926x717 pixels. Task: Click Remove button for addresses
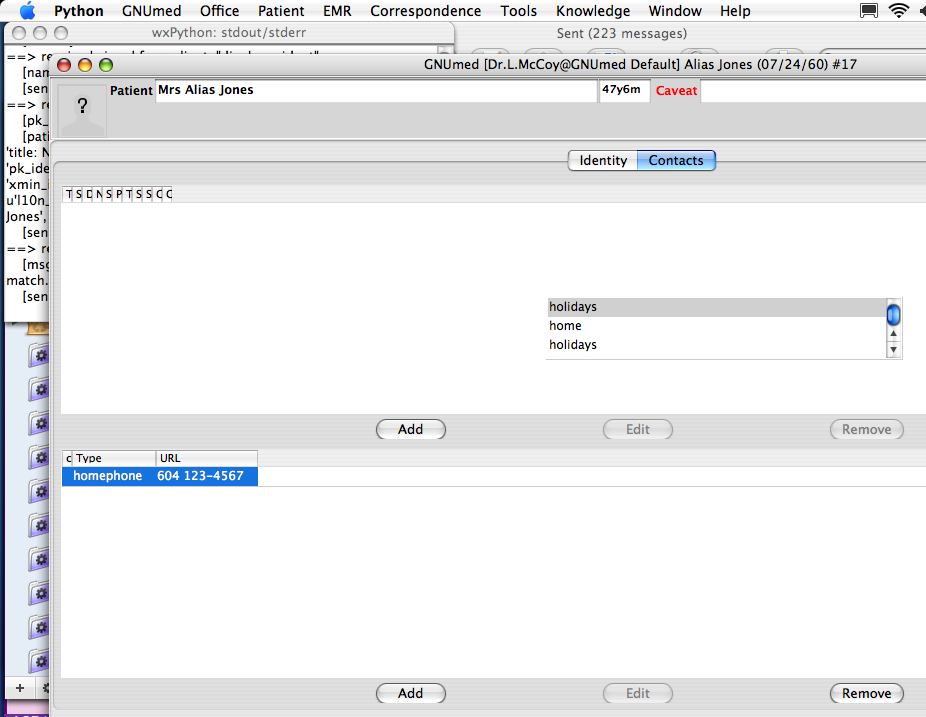click(866, 429)
